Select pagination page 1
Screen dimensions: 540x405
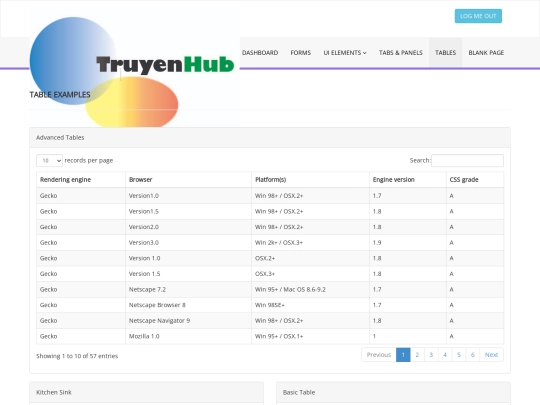[x=403, y=355]
